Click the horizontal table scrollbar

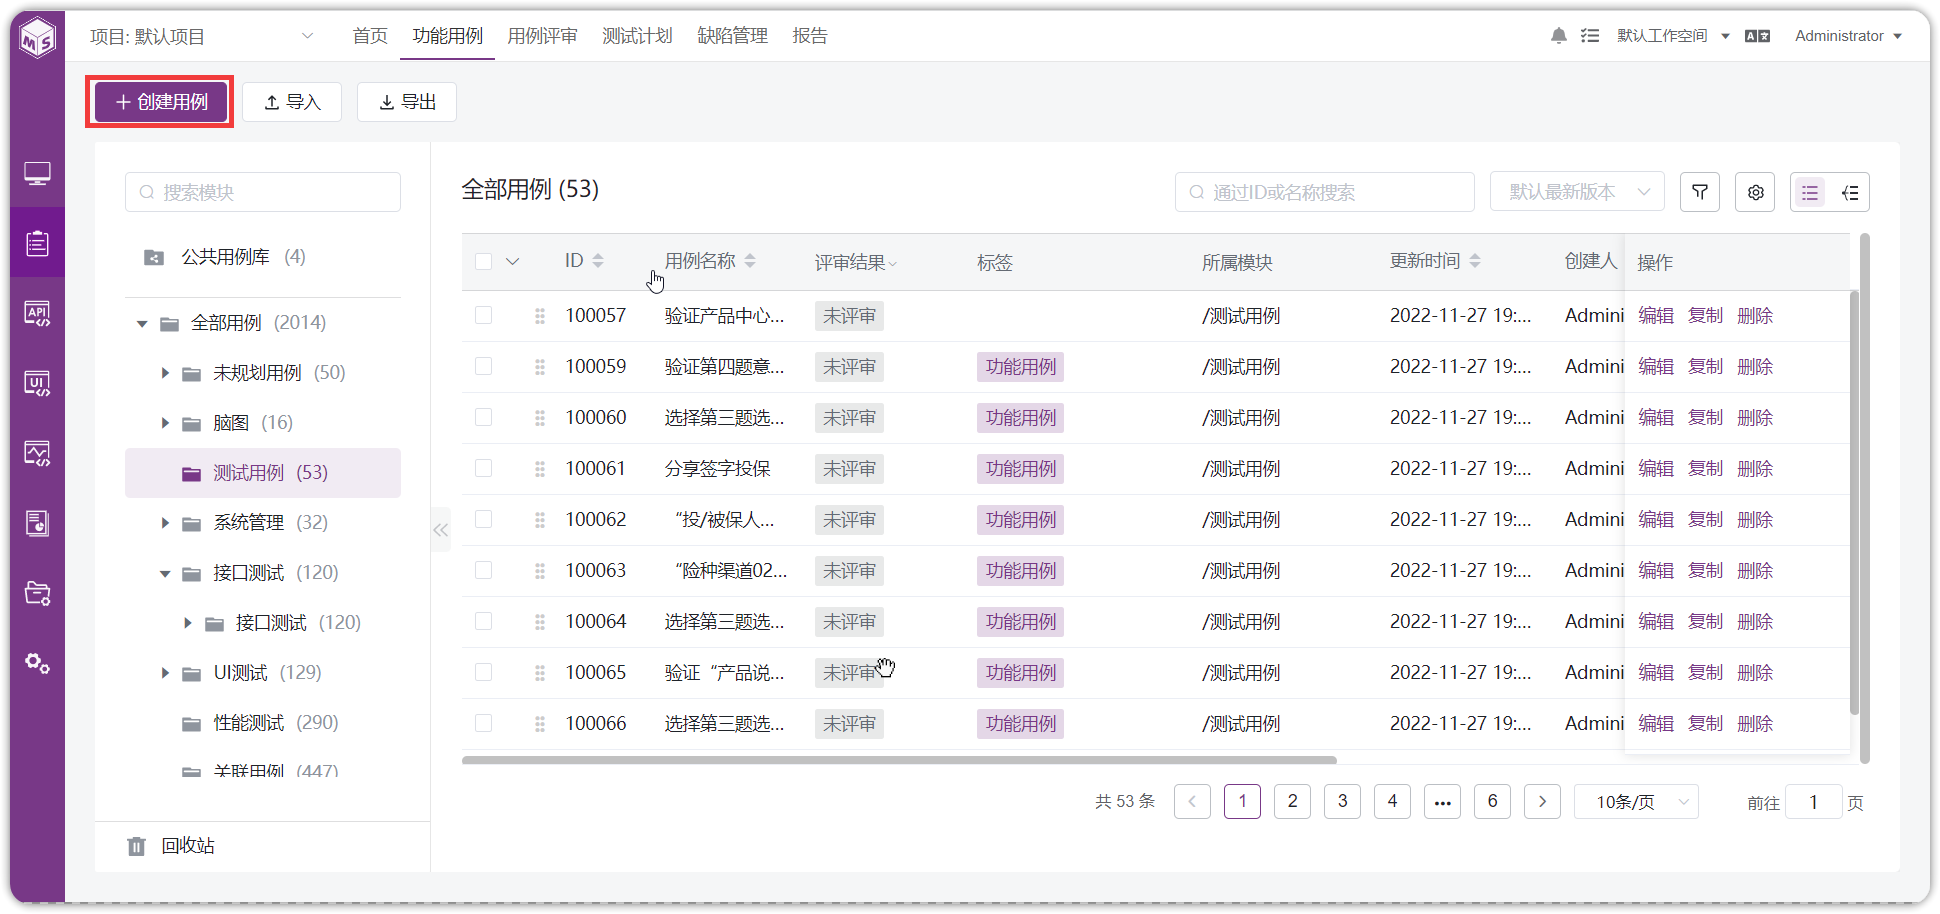pyautogui.click(x=899, y=760)
